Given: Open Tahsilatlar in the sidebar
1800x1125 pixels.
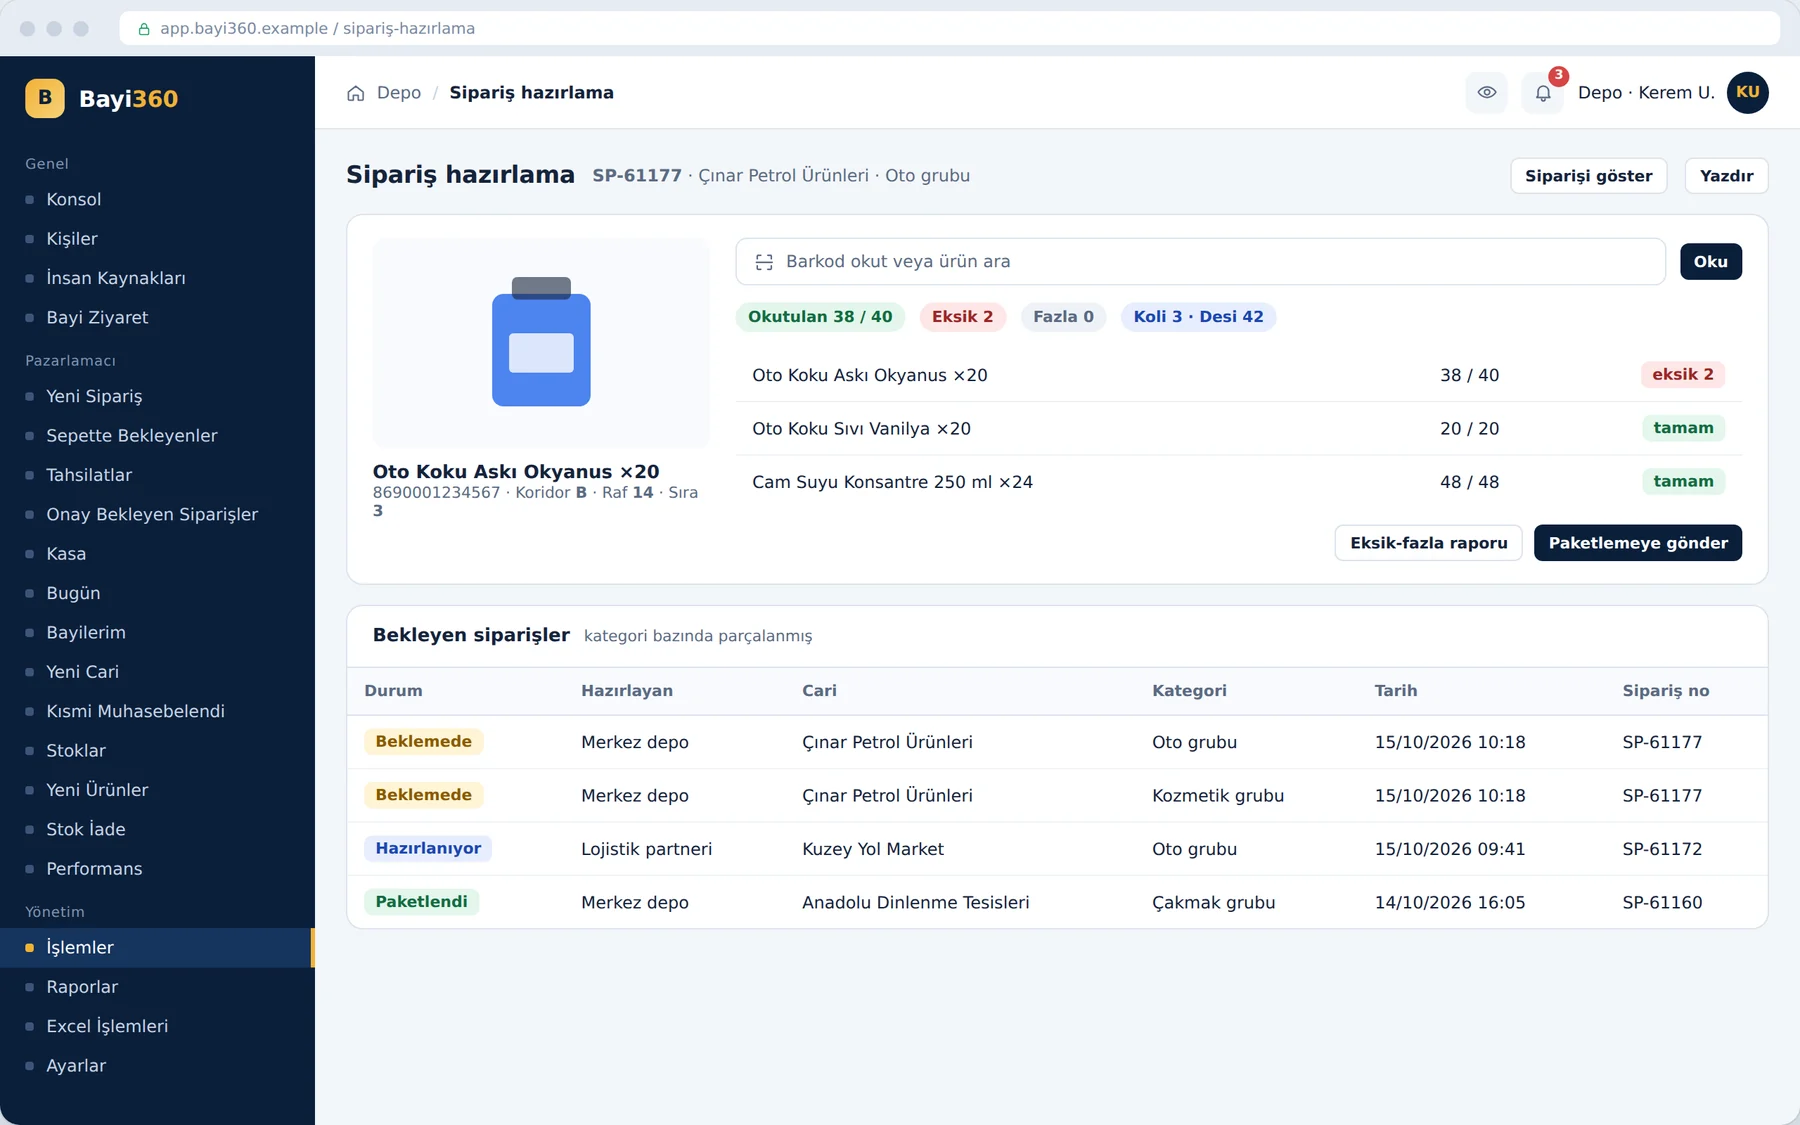Looking at the screenshot, I should 157,475.
